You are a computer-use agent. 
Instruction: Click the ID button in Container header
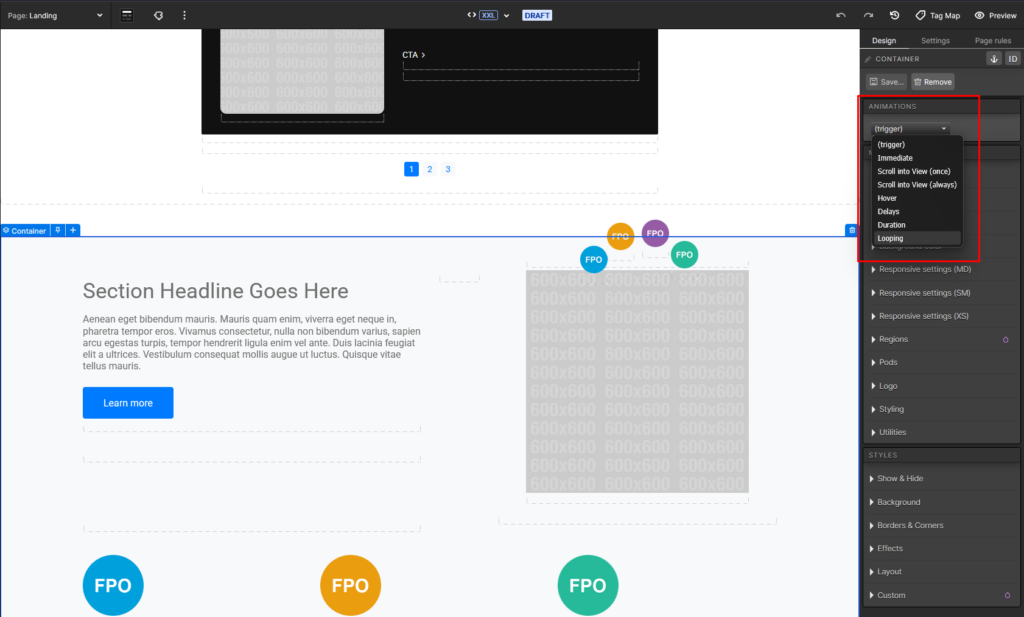tap(1012, 59)
